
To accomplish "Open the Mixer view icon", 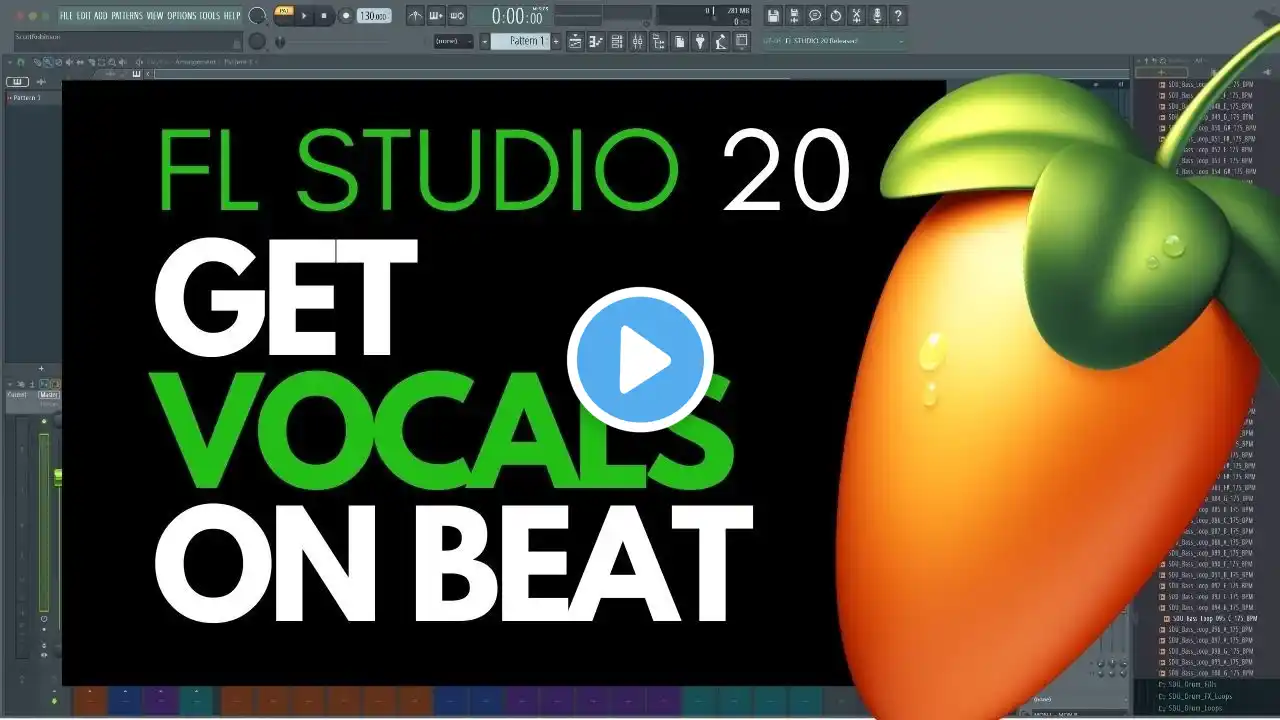I will [638, 41].
